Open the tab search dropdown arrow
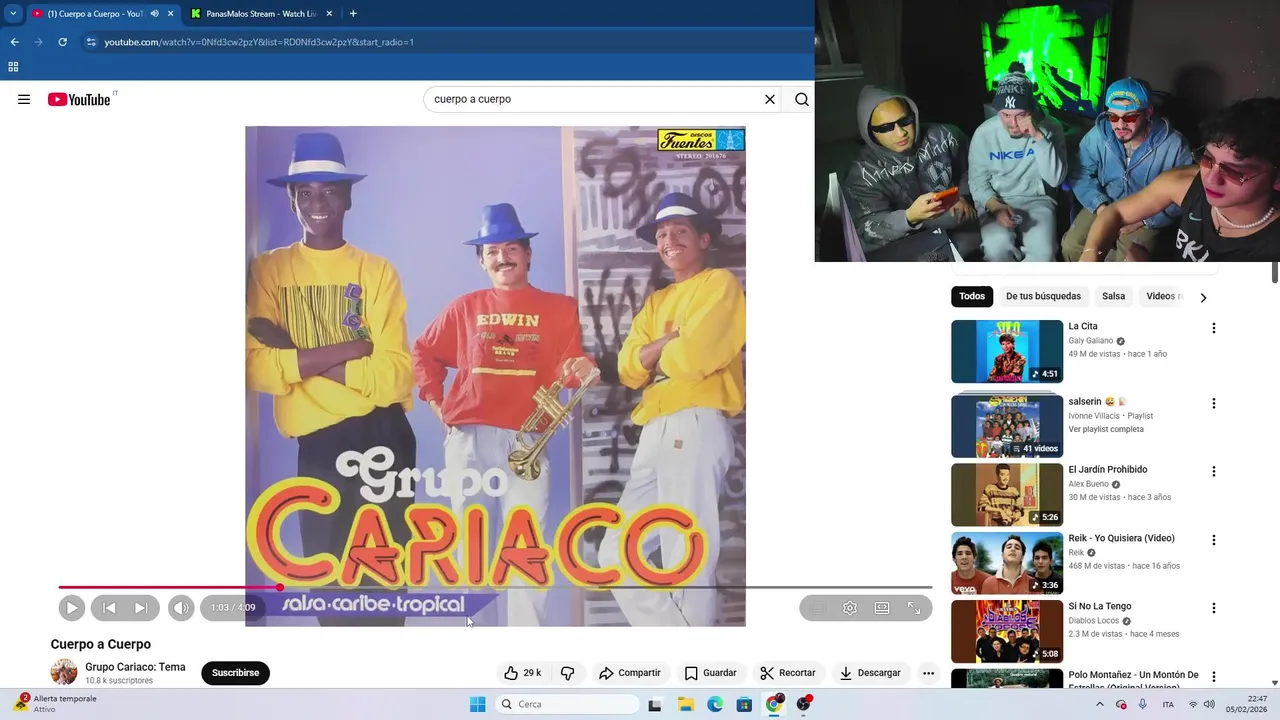The image size is (1280, 720). [x=13, y=13]
